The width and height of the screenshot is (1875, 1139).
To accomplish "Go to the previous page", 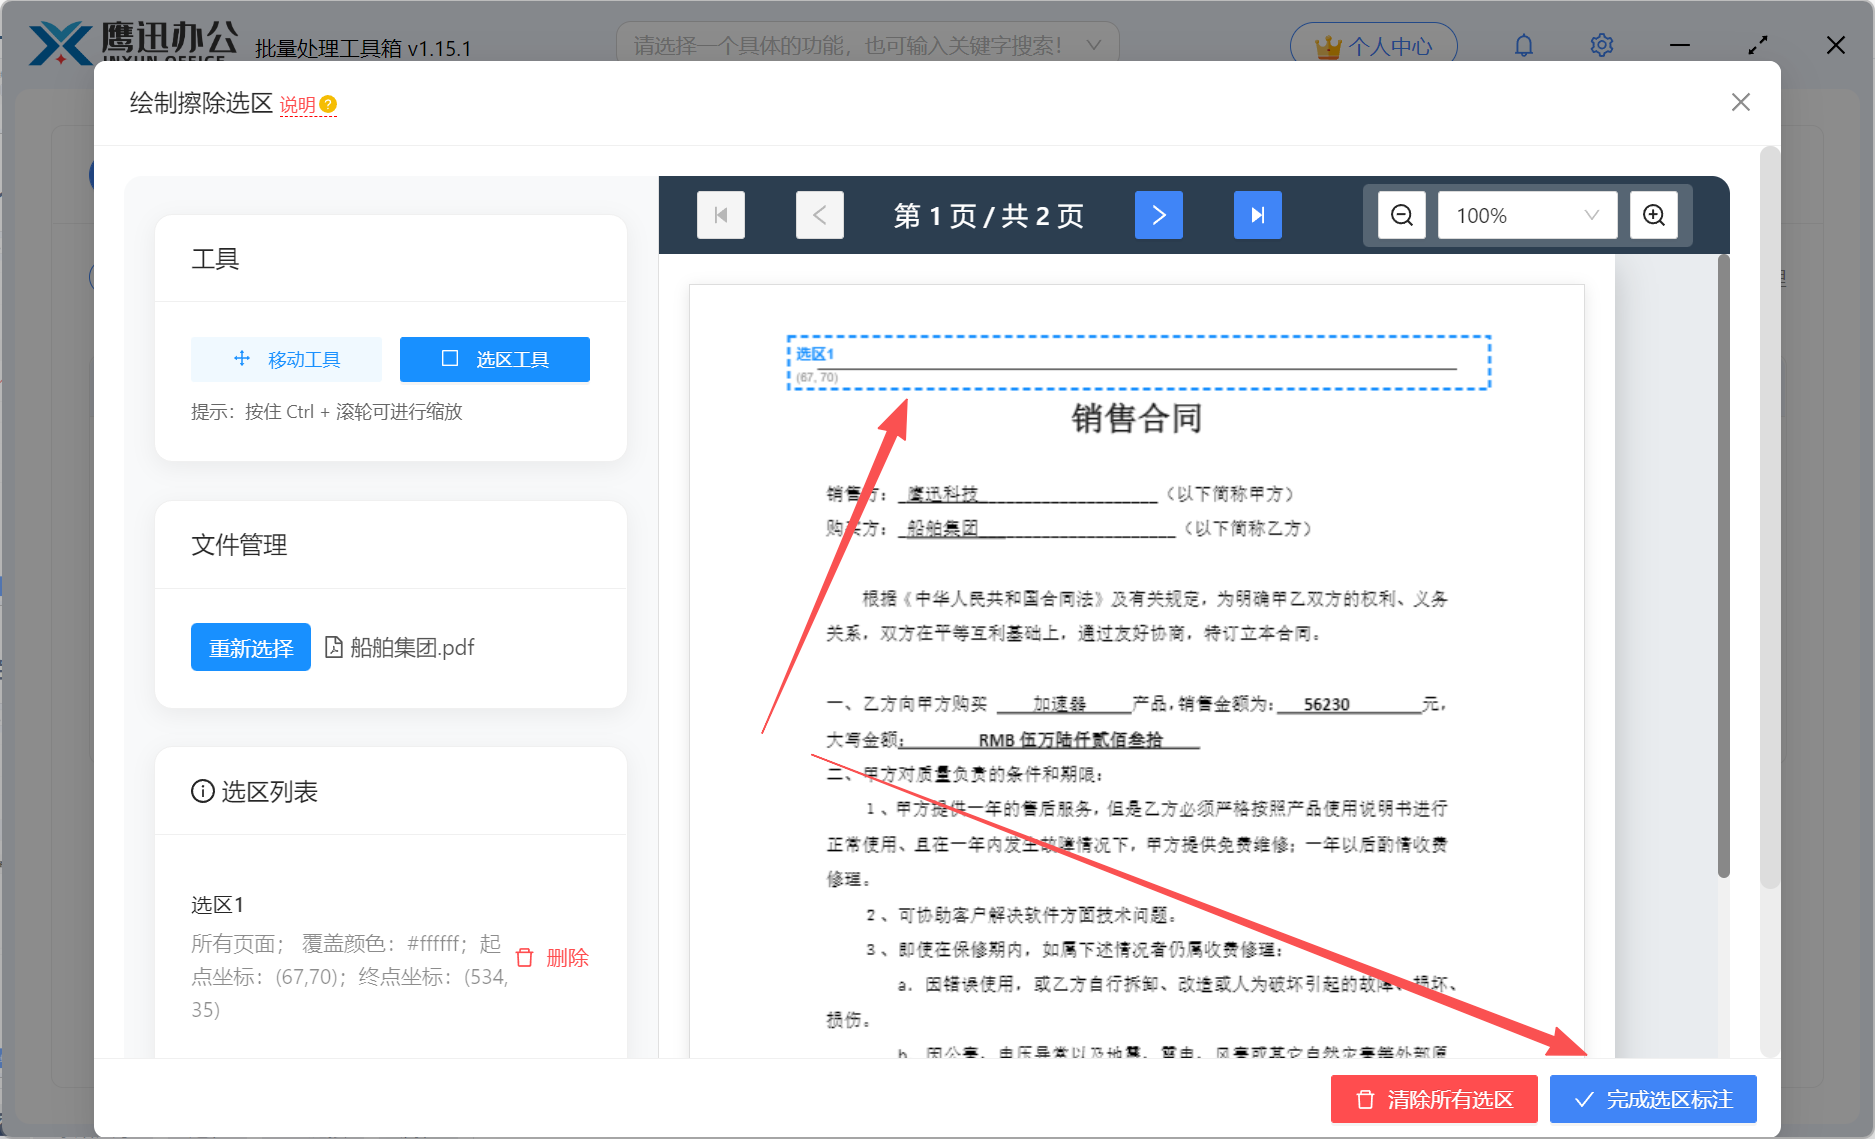I will tap(820, 215).
